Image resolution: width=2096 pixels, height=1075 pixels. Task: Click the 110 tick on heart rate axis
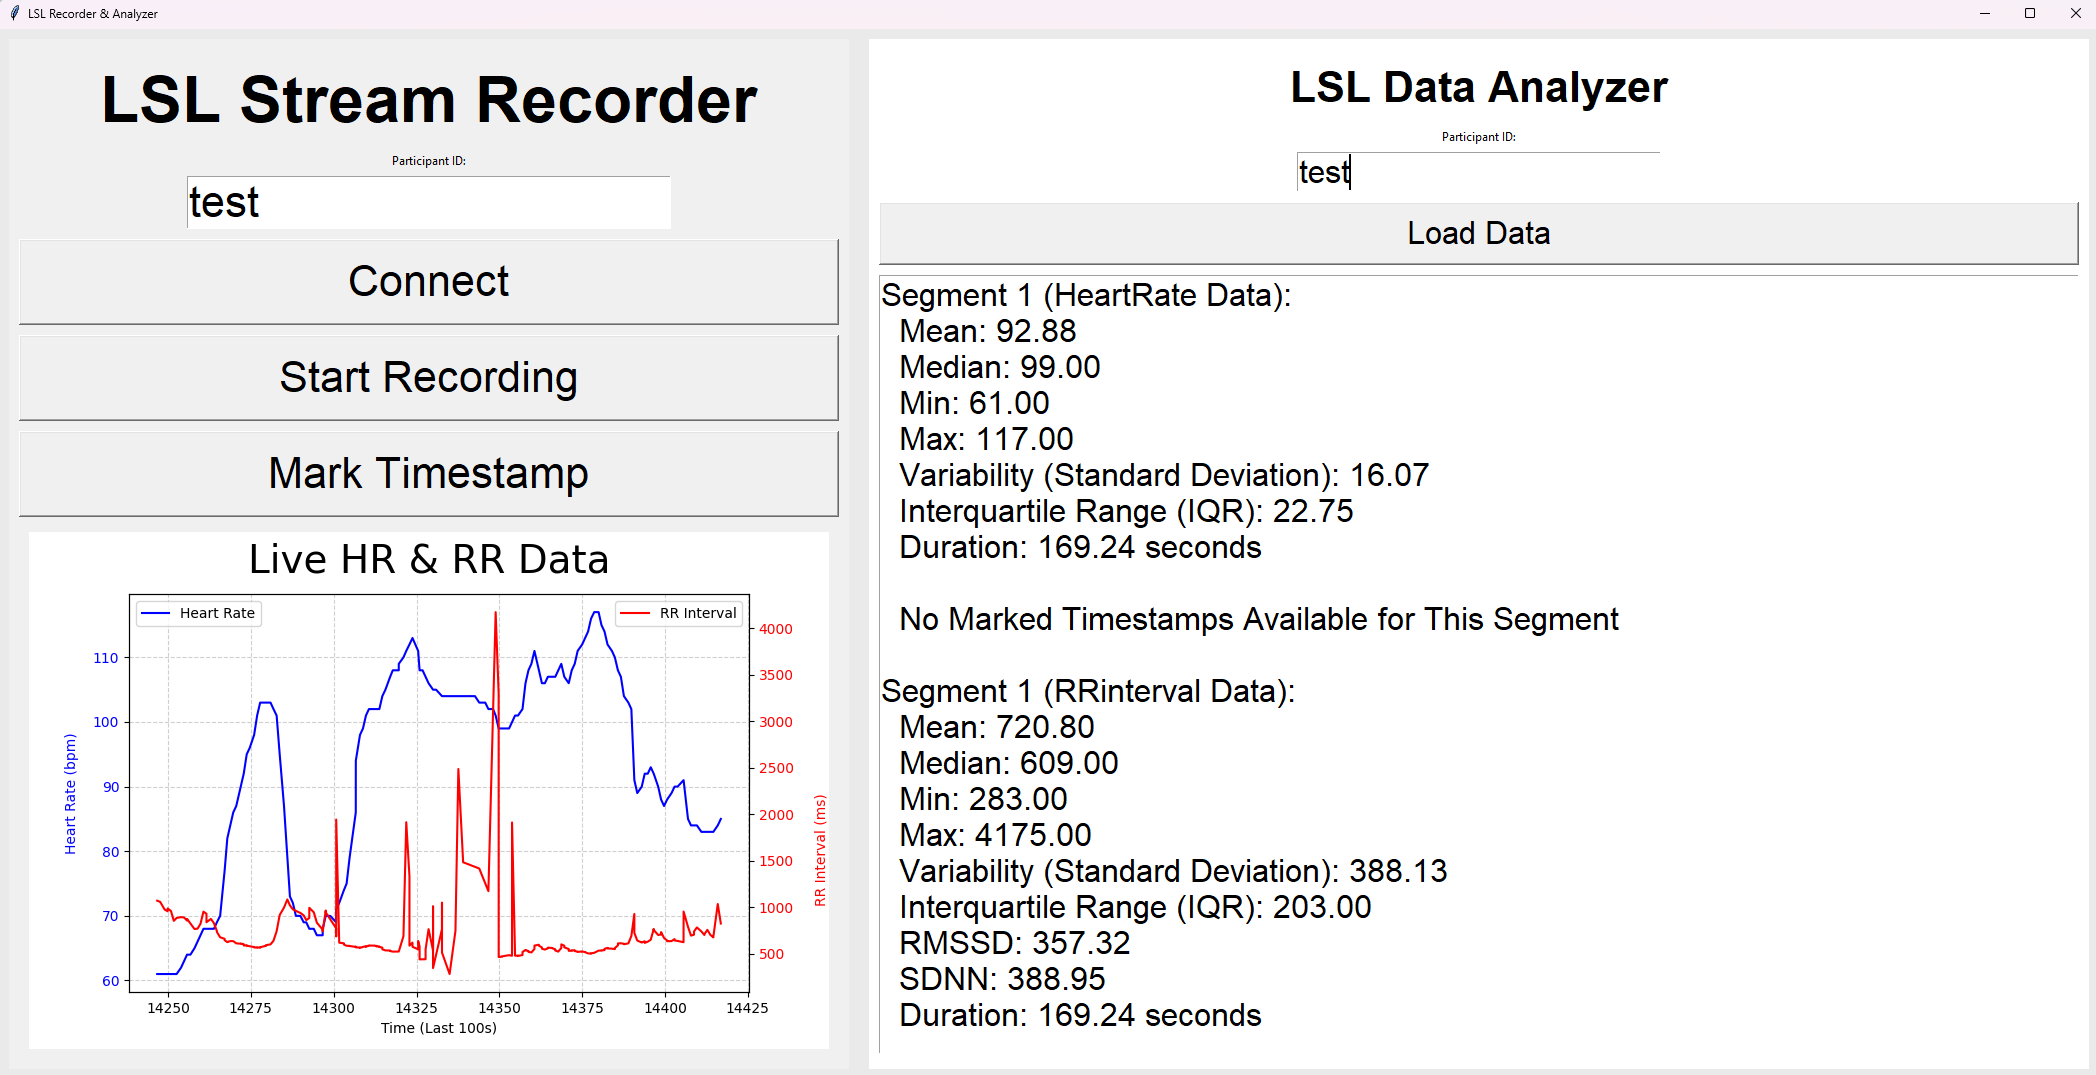pyautogui.click(x=106, y=658)
